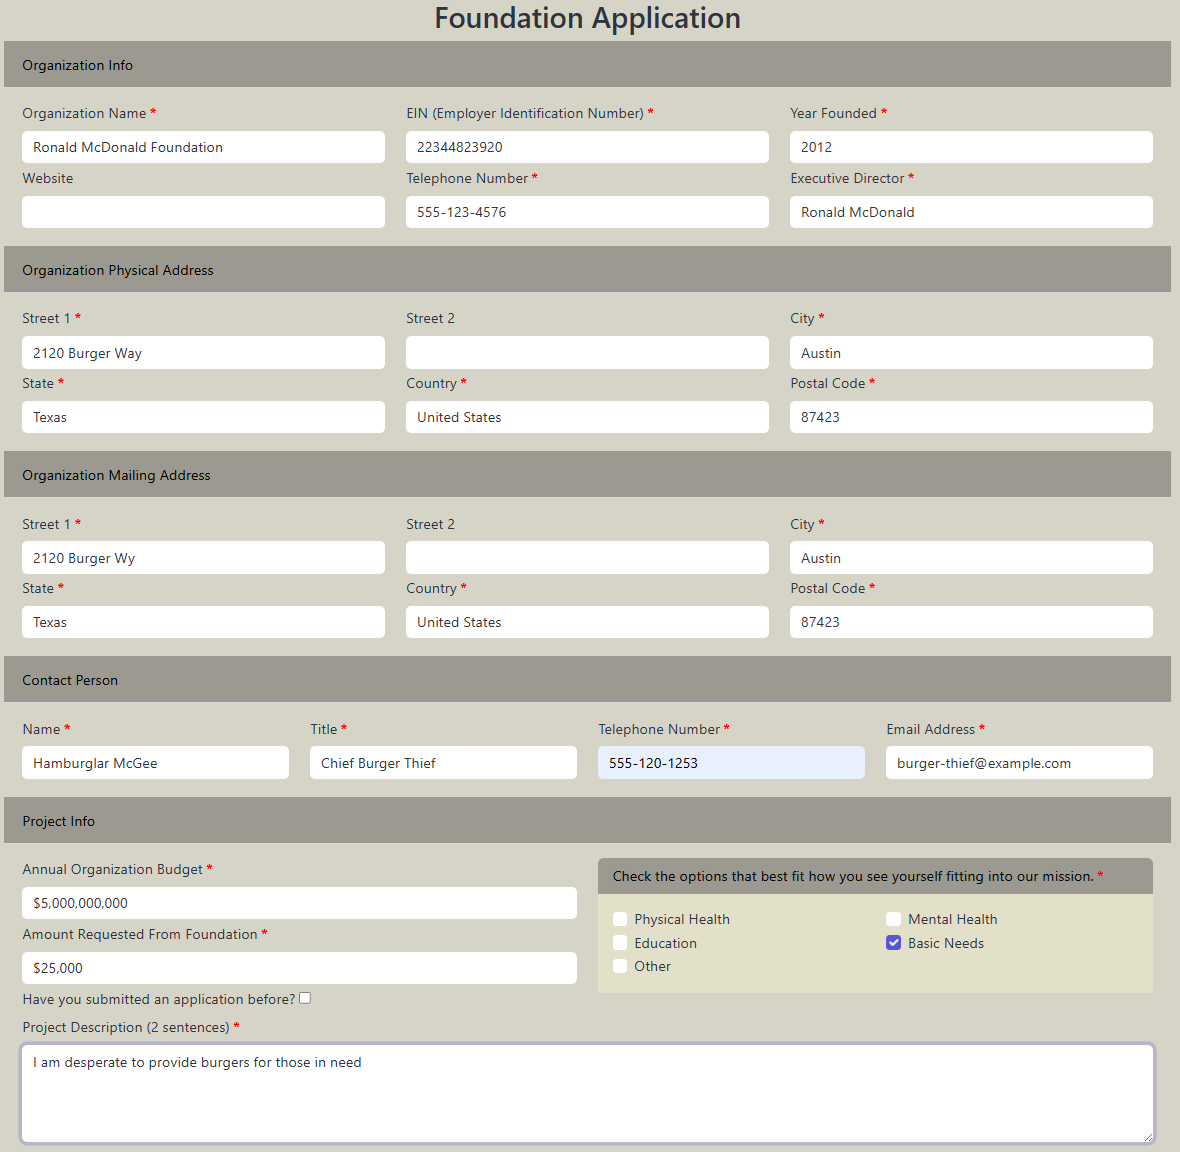The height and width of the screenshot is (1152, 1180).
Task: Click the Organization Name input field
Action: (x=203, y=147)
